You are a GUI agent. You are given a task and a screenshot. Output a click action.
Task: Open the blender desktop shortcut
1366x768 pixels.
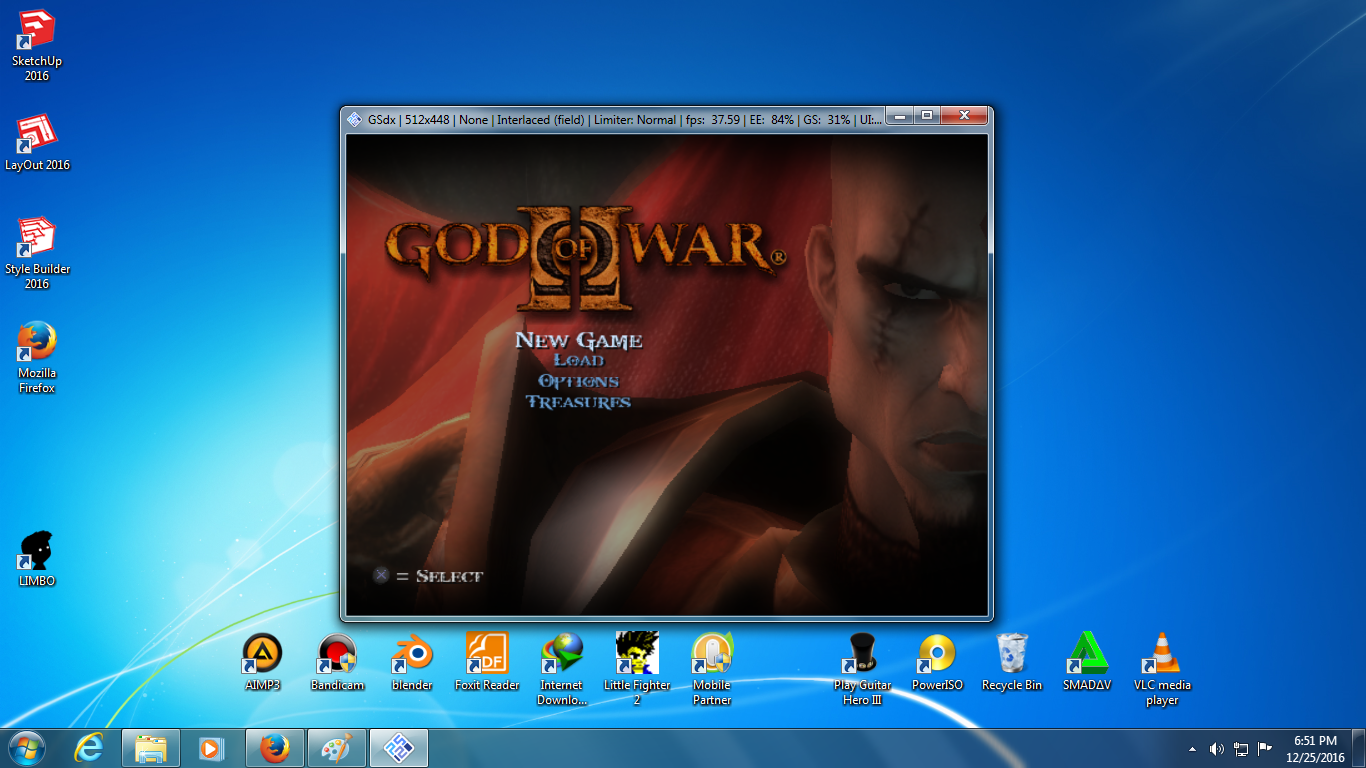[412, 662]
